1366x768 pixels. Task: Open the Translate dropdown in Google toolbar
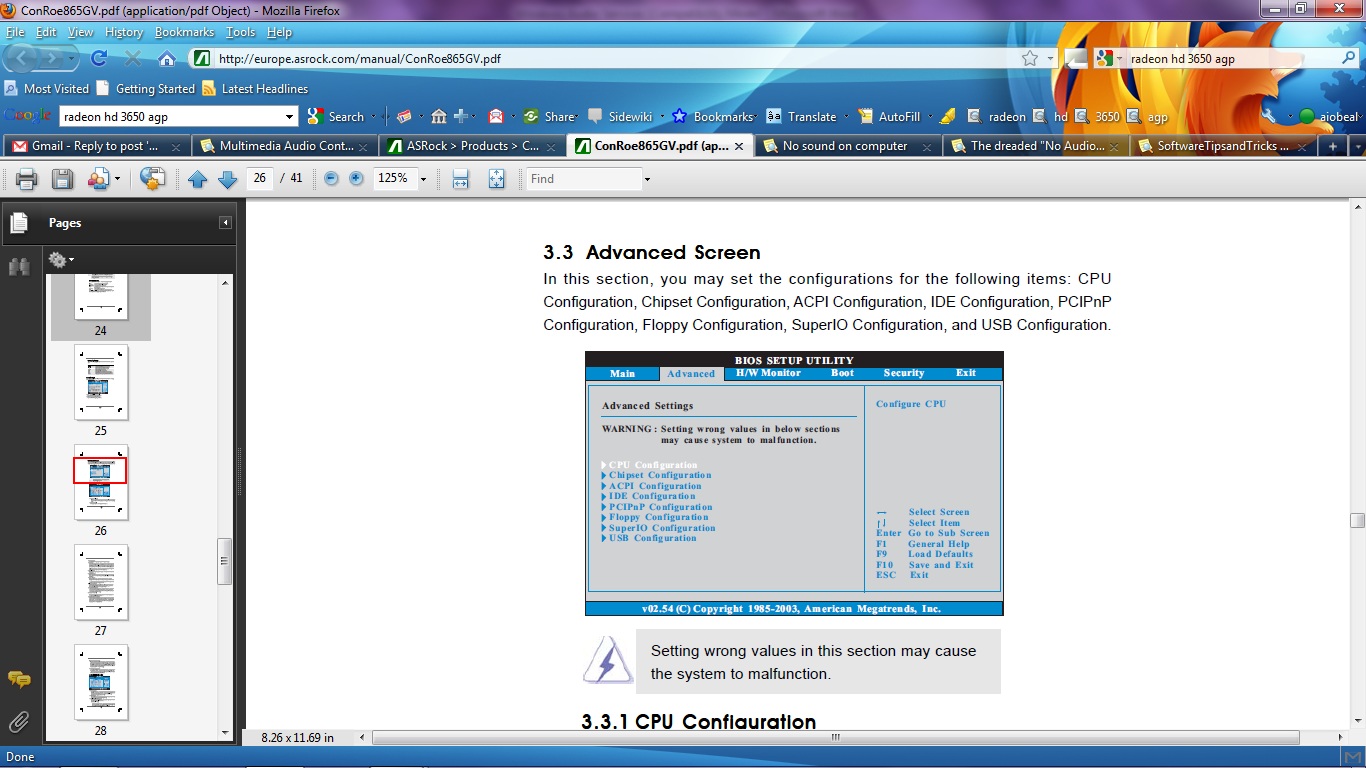(846, 116)
